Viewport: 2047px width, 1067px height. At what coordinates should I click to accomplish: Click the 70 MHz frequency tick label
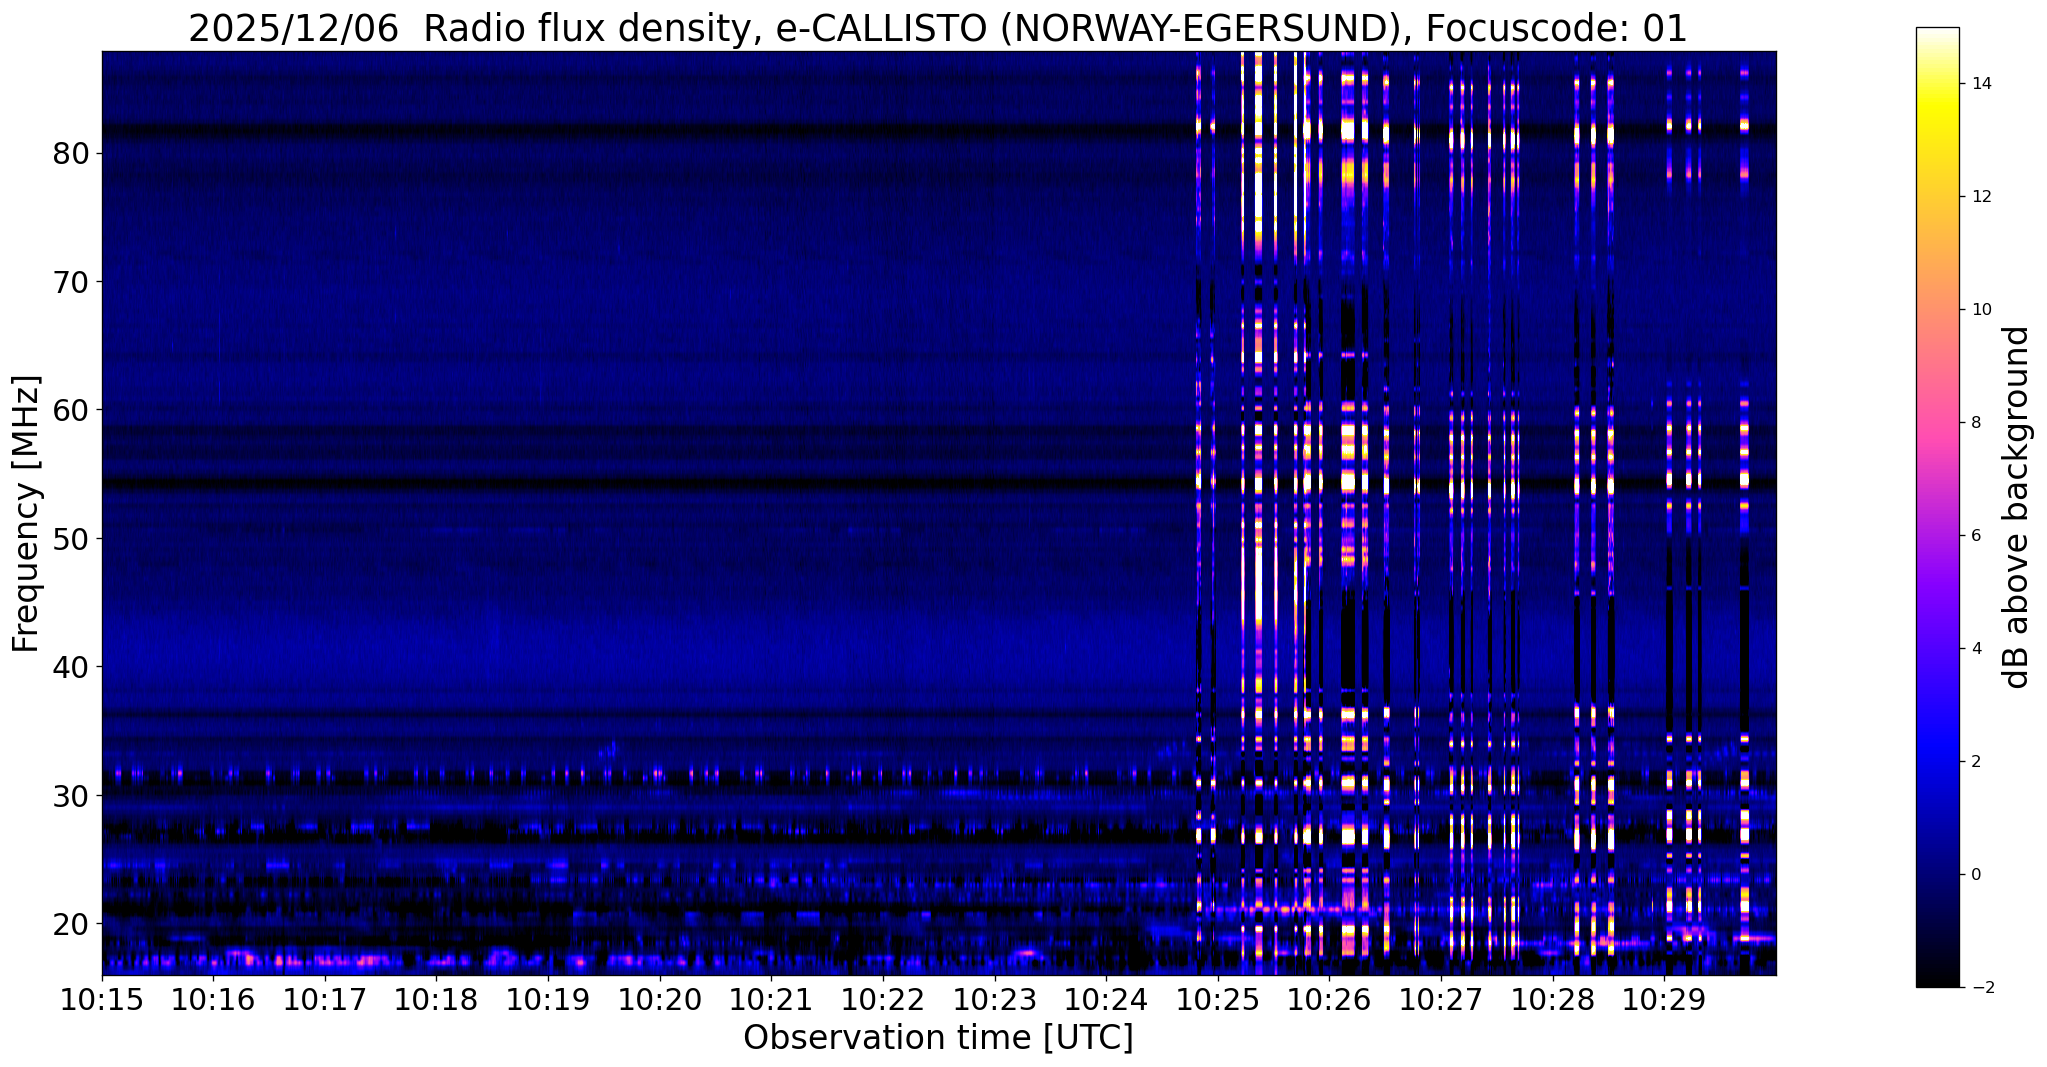(72, 282)
